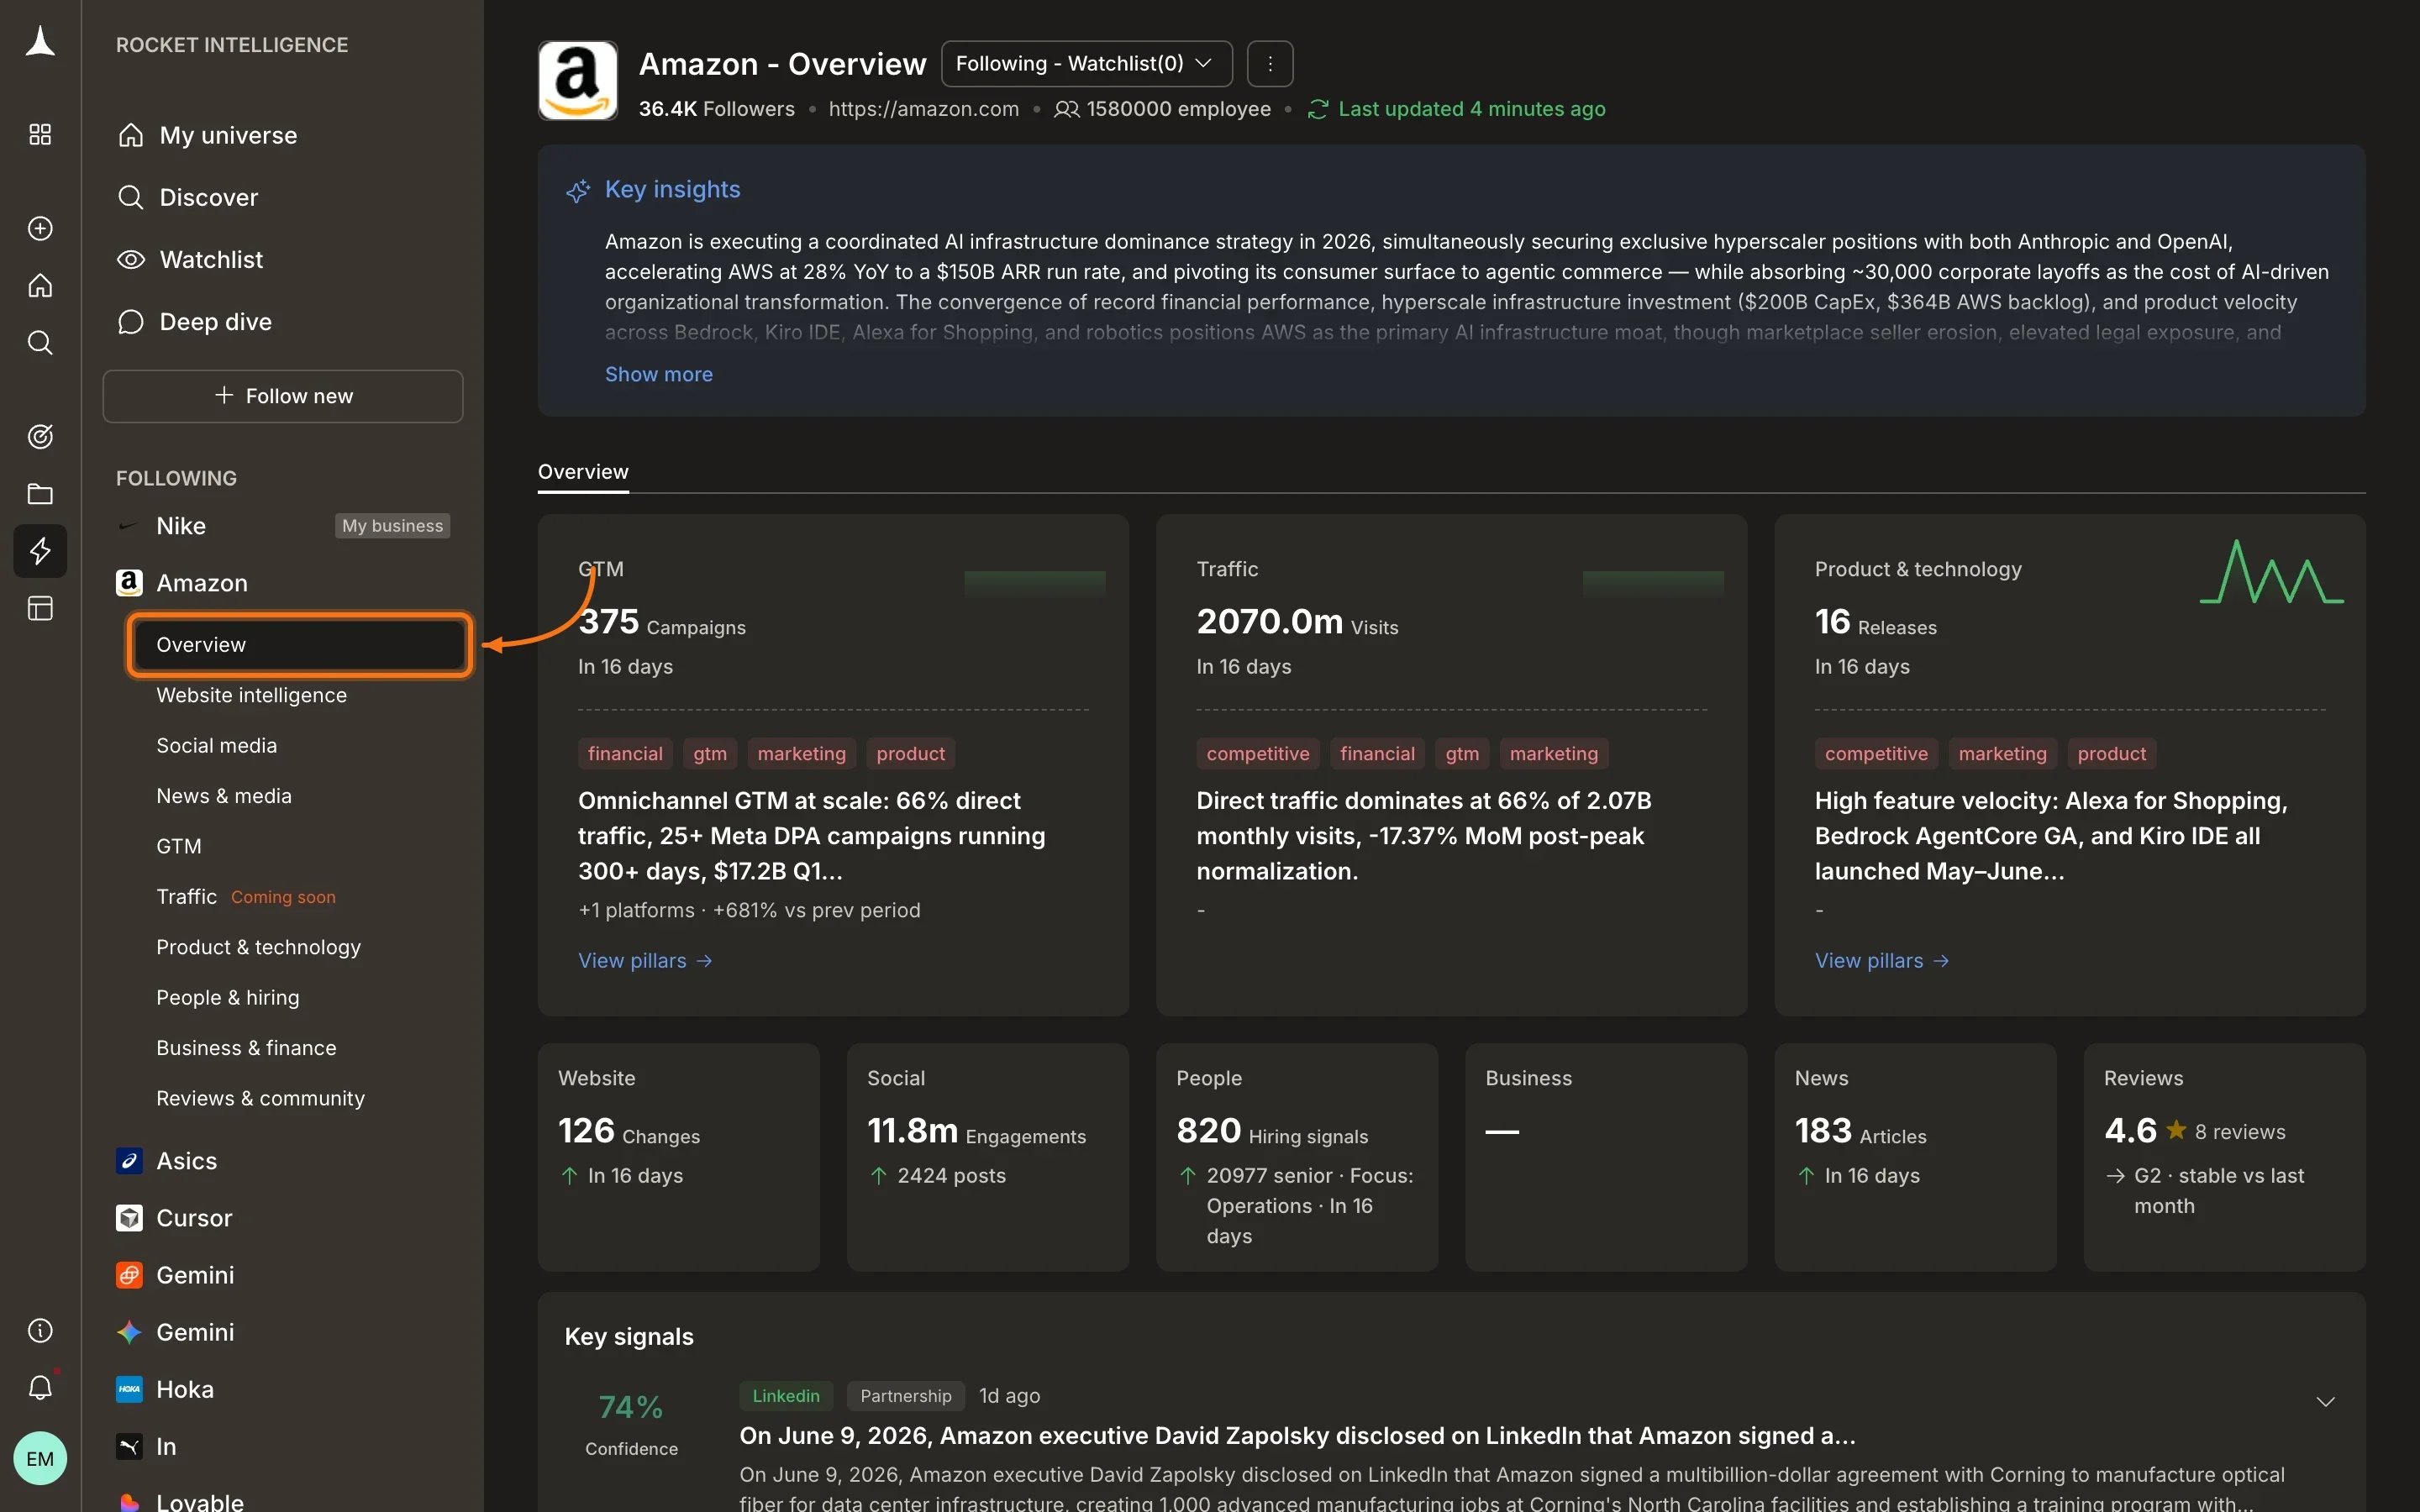Click the plus circle icon in left rail
2420x1512 pixels.
point(40,229)
